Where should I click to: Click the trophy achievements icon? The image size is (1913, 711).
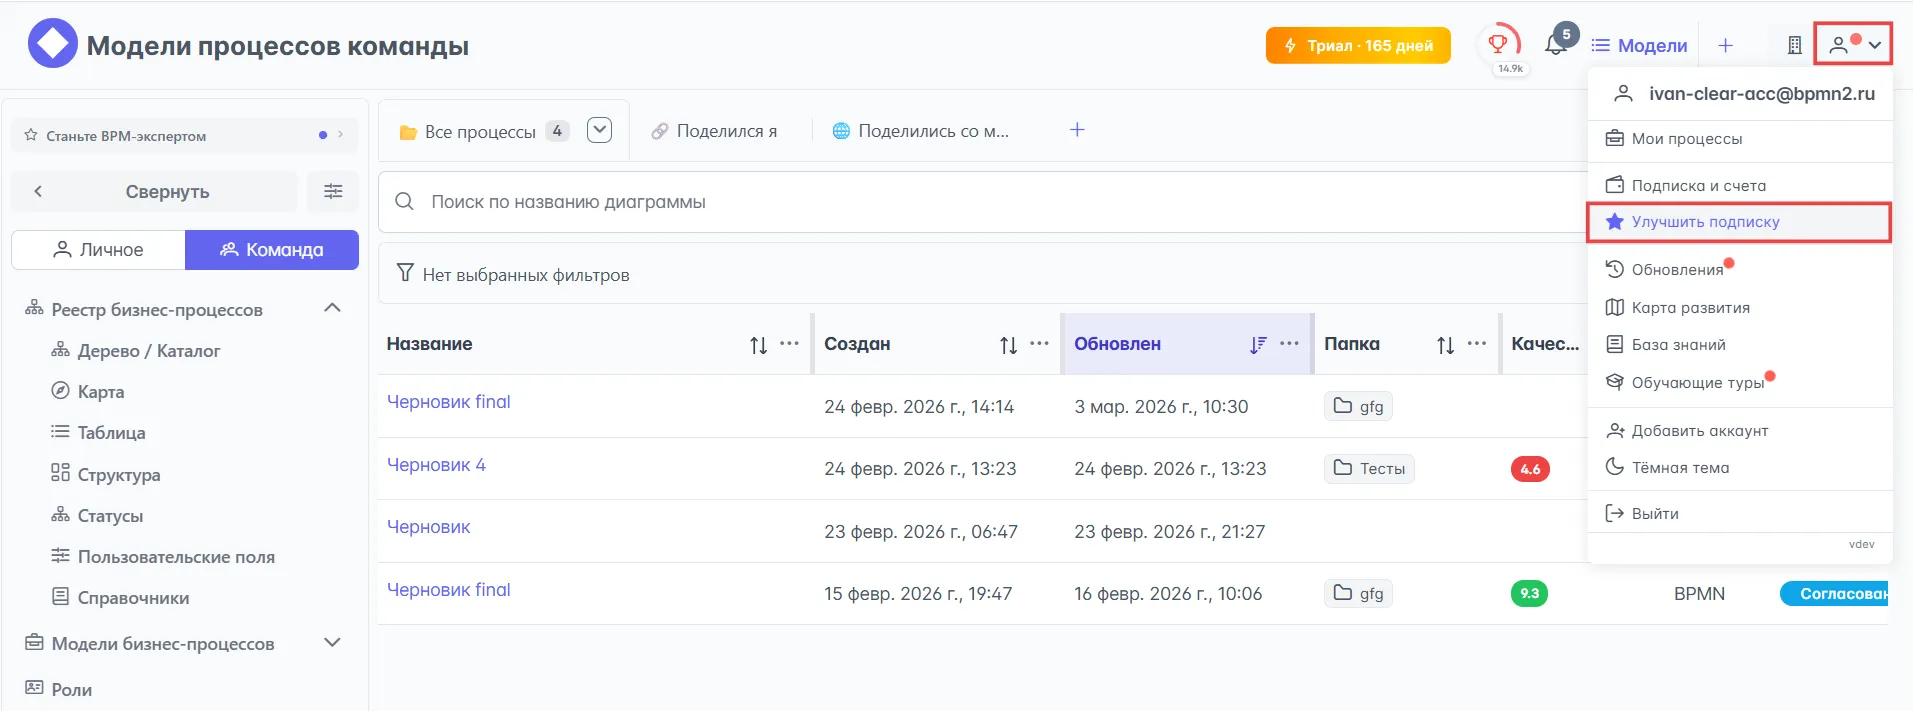(x=1498, y=44)
